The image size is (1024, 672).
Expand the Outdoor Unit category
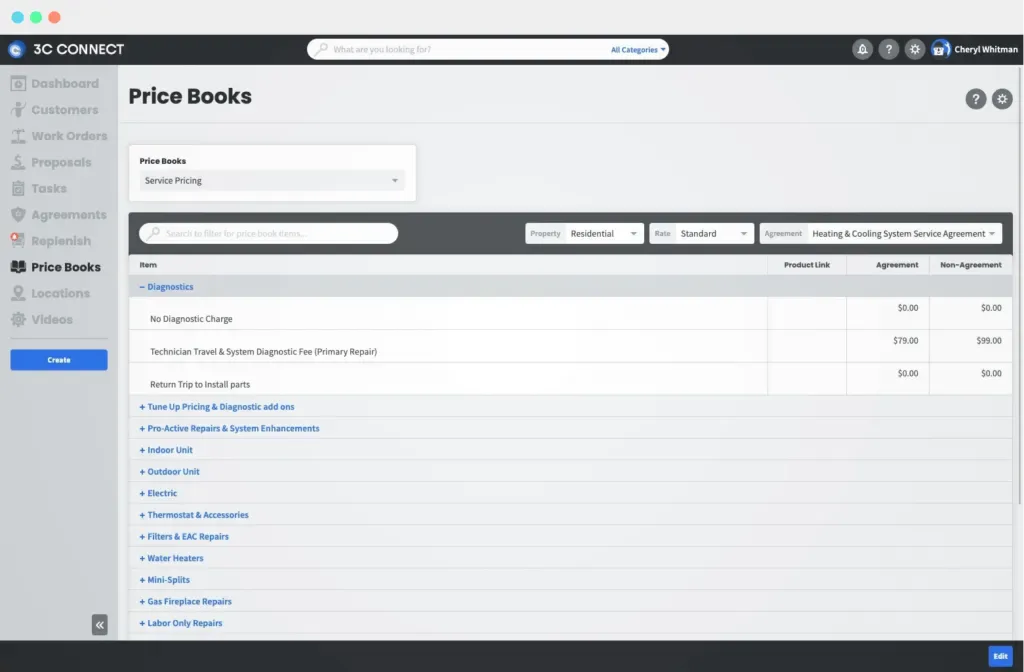169,472
